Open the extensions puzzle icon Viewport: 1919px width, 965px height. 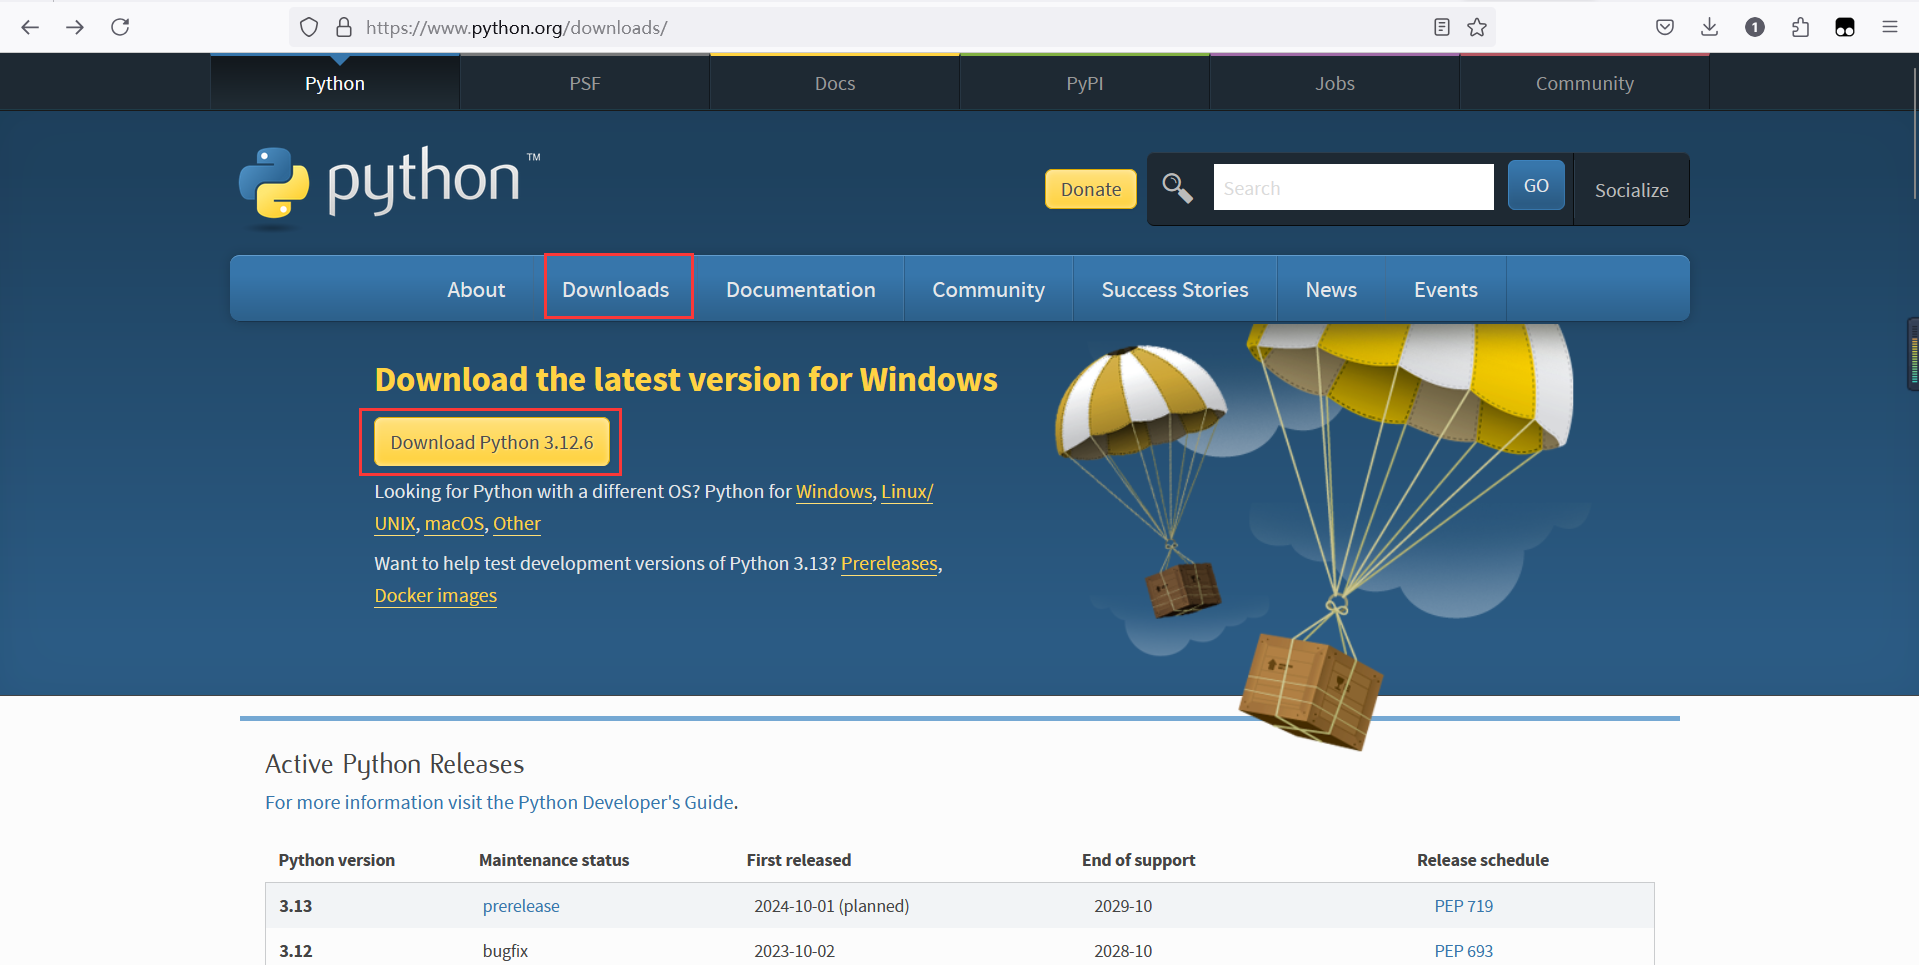(1800, 27)
